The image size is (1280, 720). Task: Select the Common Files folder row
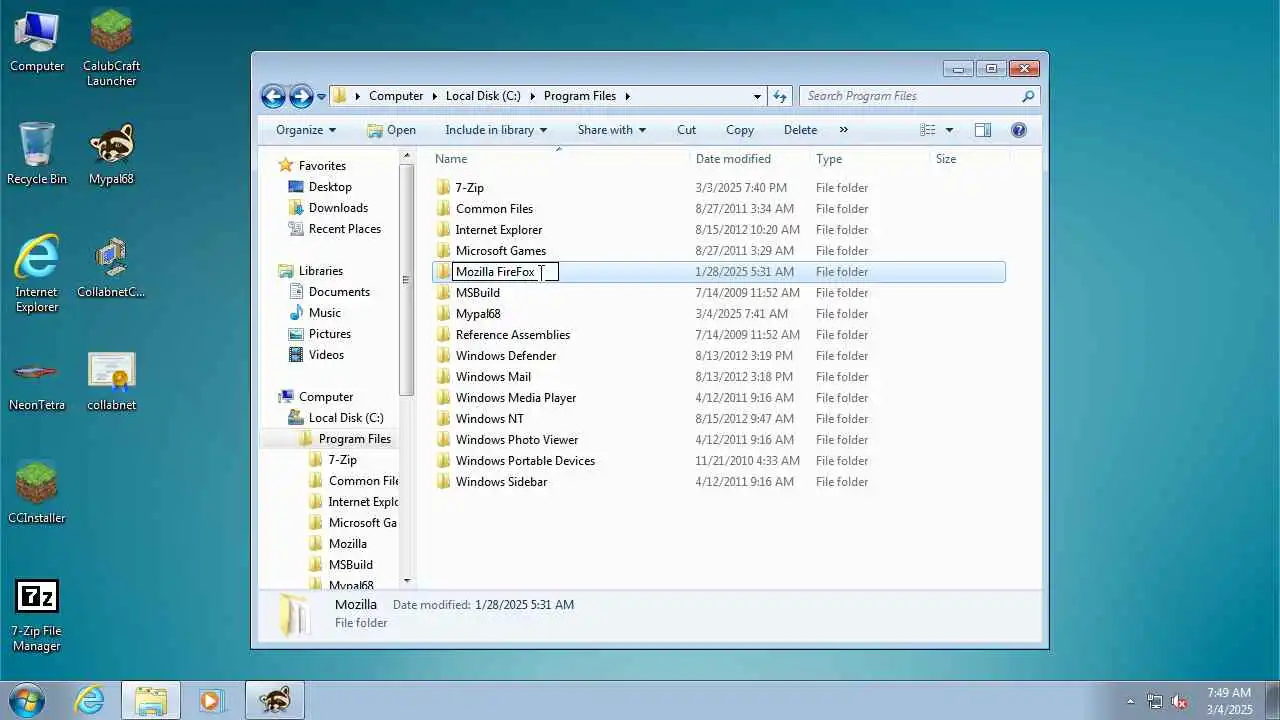719,209
